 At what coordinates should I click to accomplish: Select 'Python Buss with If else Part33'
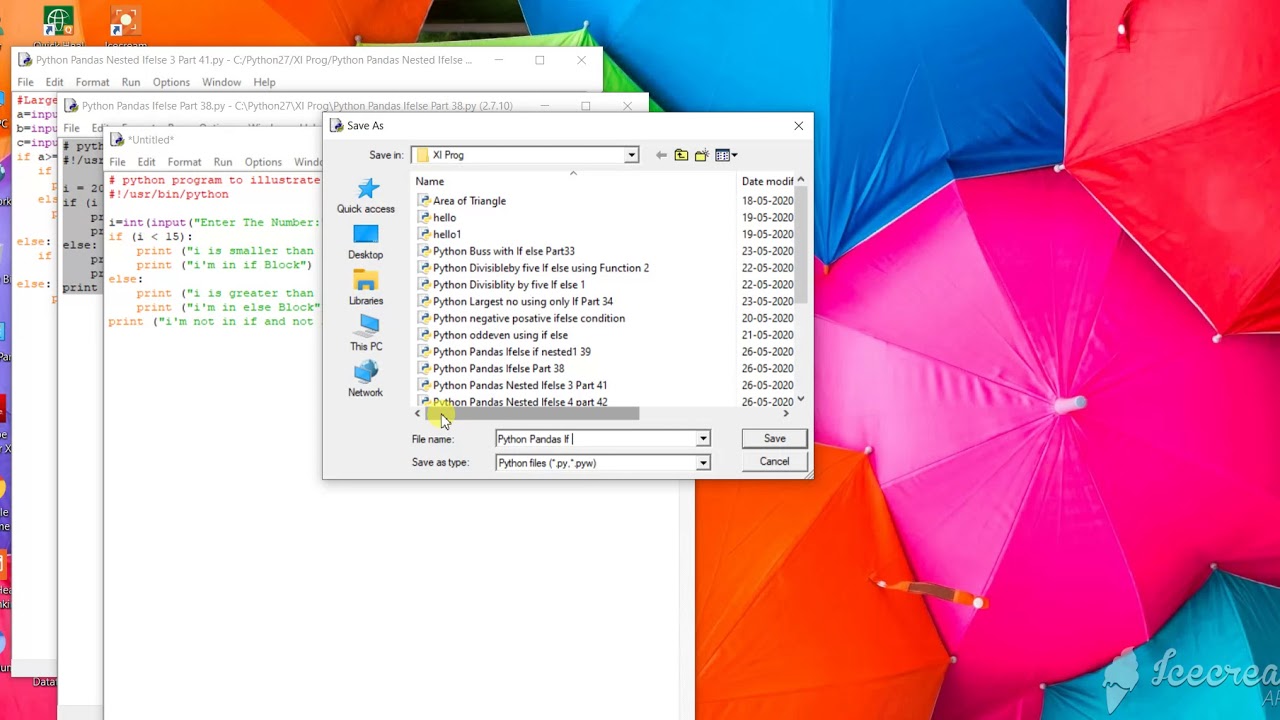pos(504,251)
